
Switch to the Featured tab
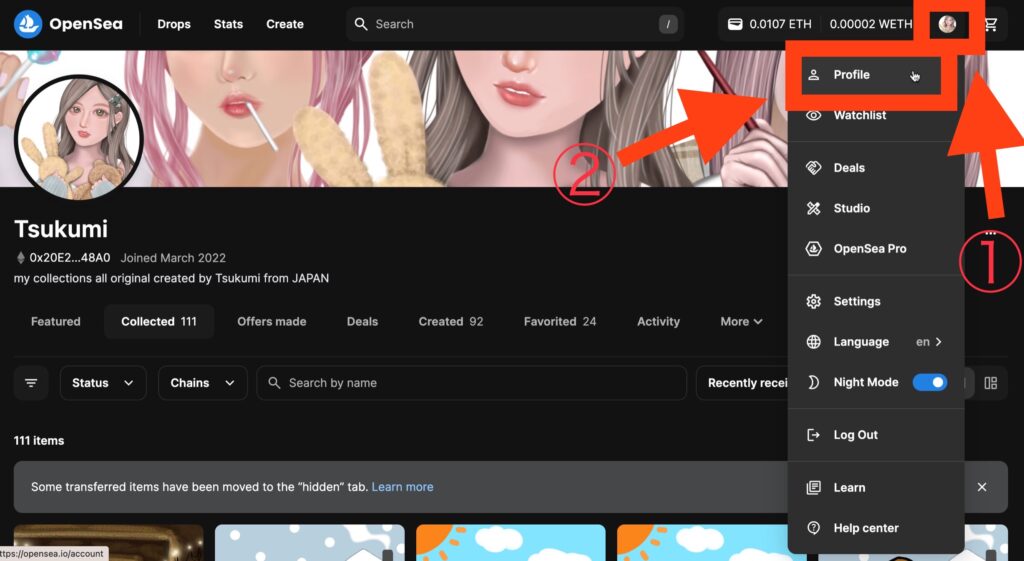point(56,321)
